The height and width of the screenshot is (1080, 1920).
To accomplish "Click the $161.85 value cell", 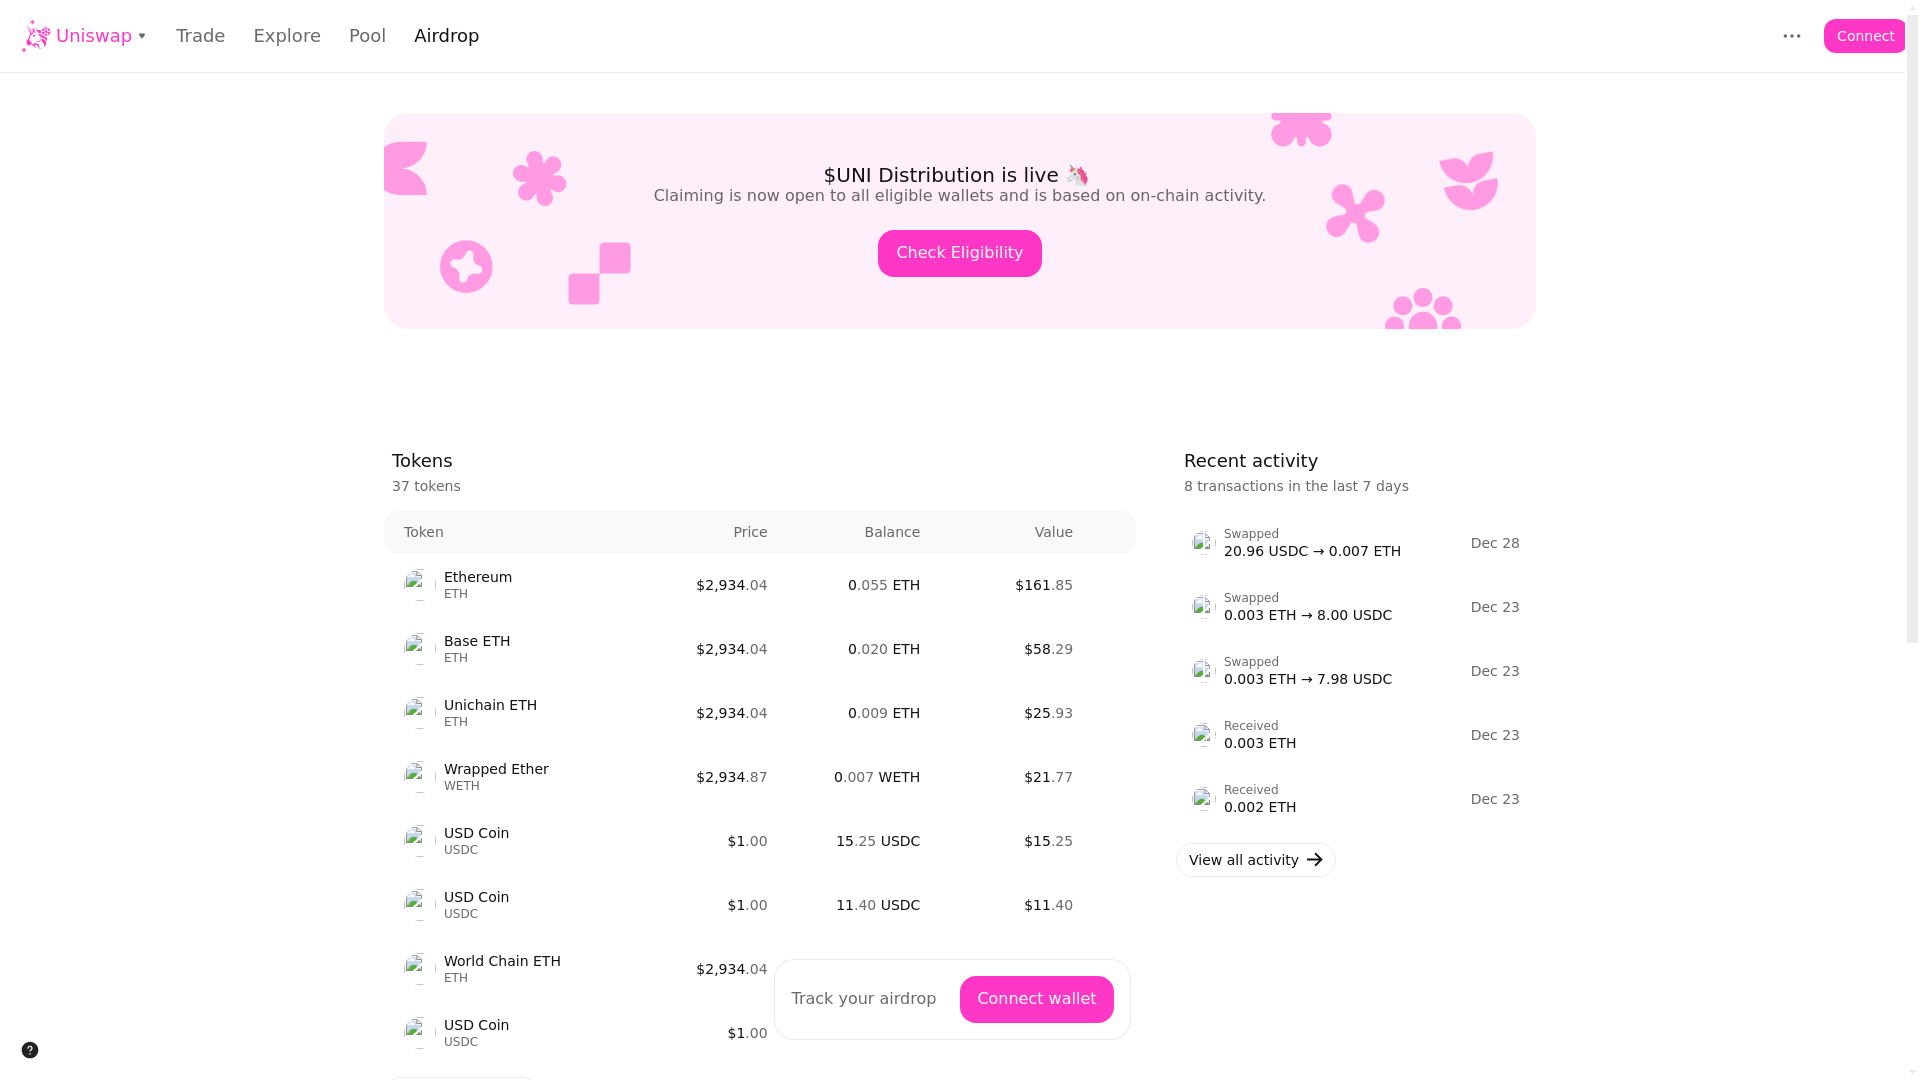I will pyautogui.click(x=1044, y=585).
